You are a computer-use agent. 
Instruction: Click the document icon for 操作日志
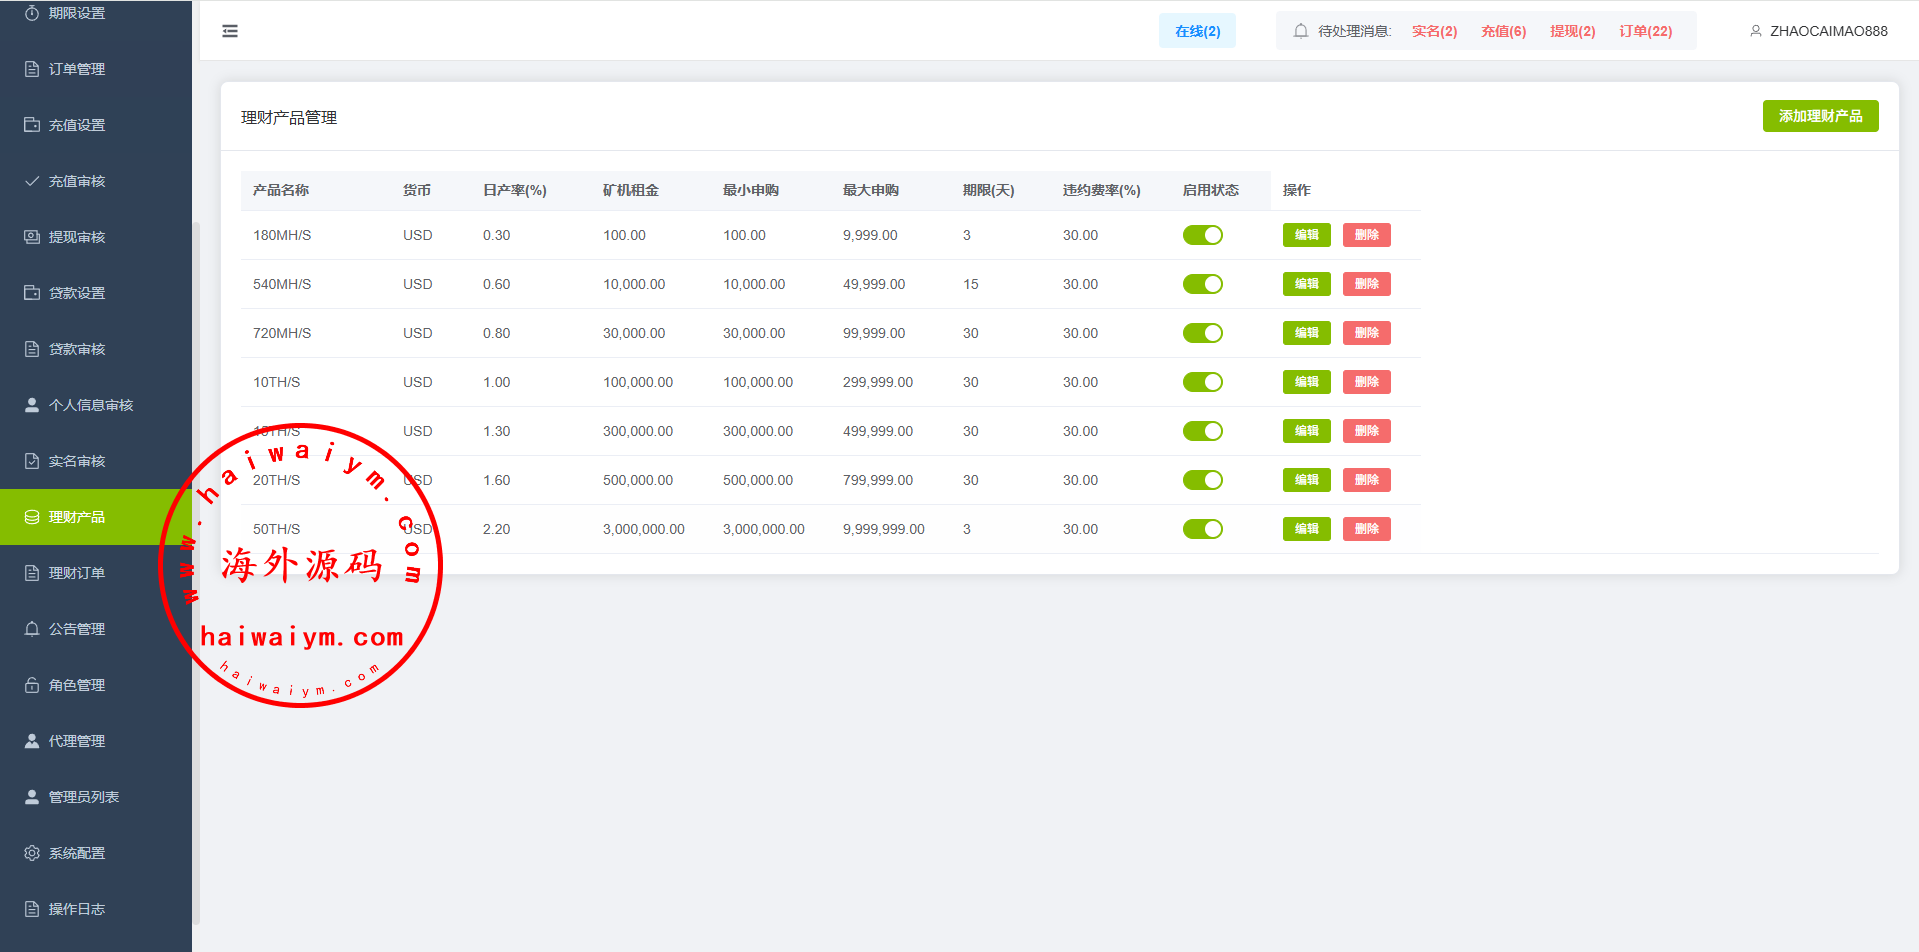tap(32, 909)
